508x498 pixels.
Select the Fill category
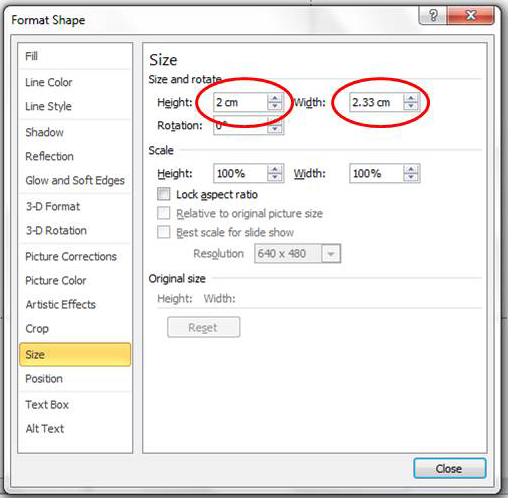tap(75, 56)
